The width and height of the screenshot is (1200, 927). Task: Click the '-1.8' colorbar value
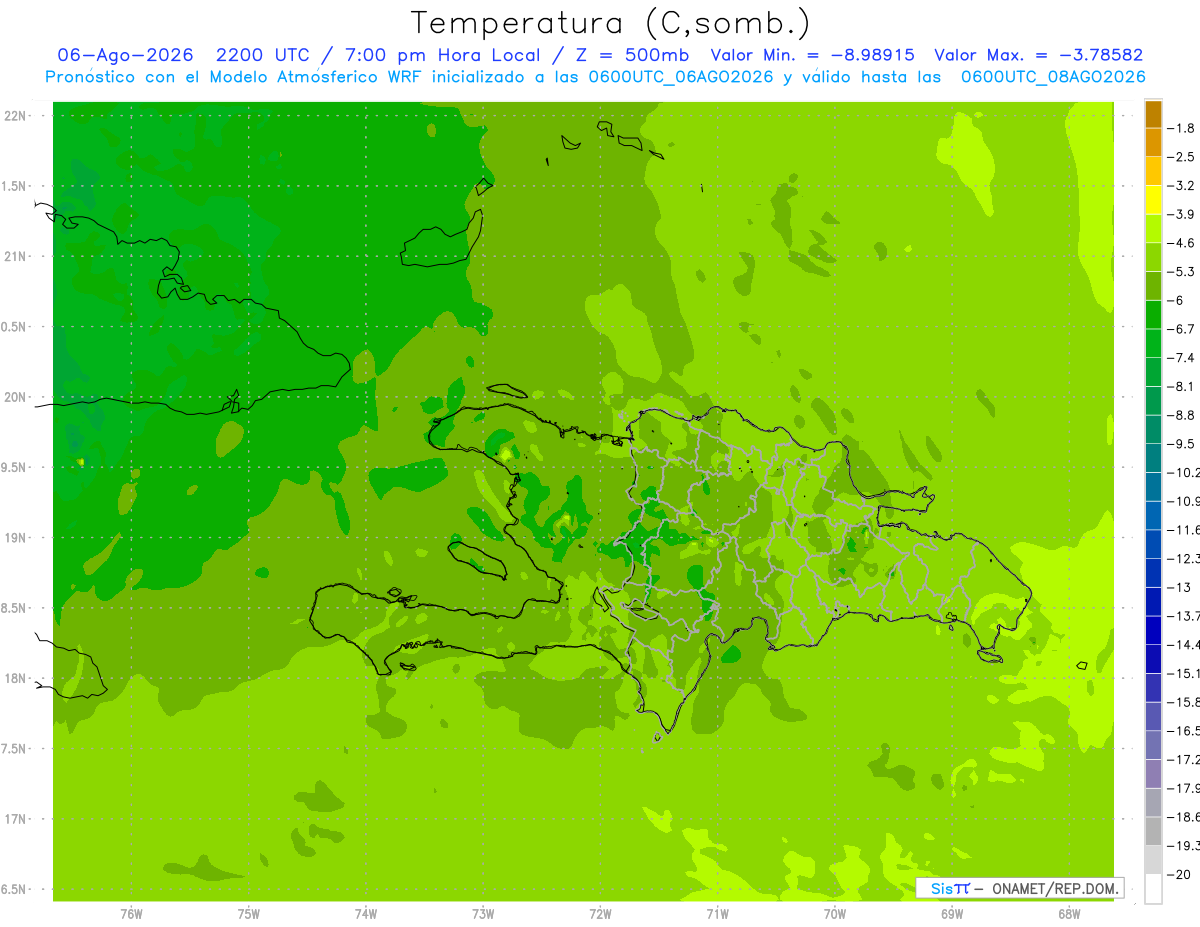pos(1181,128)
